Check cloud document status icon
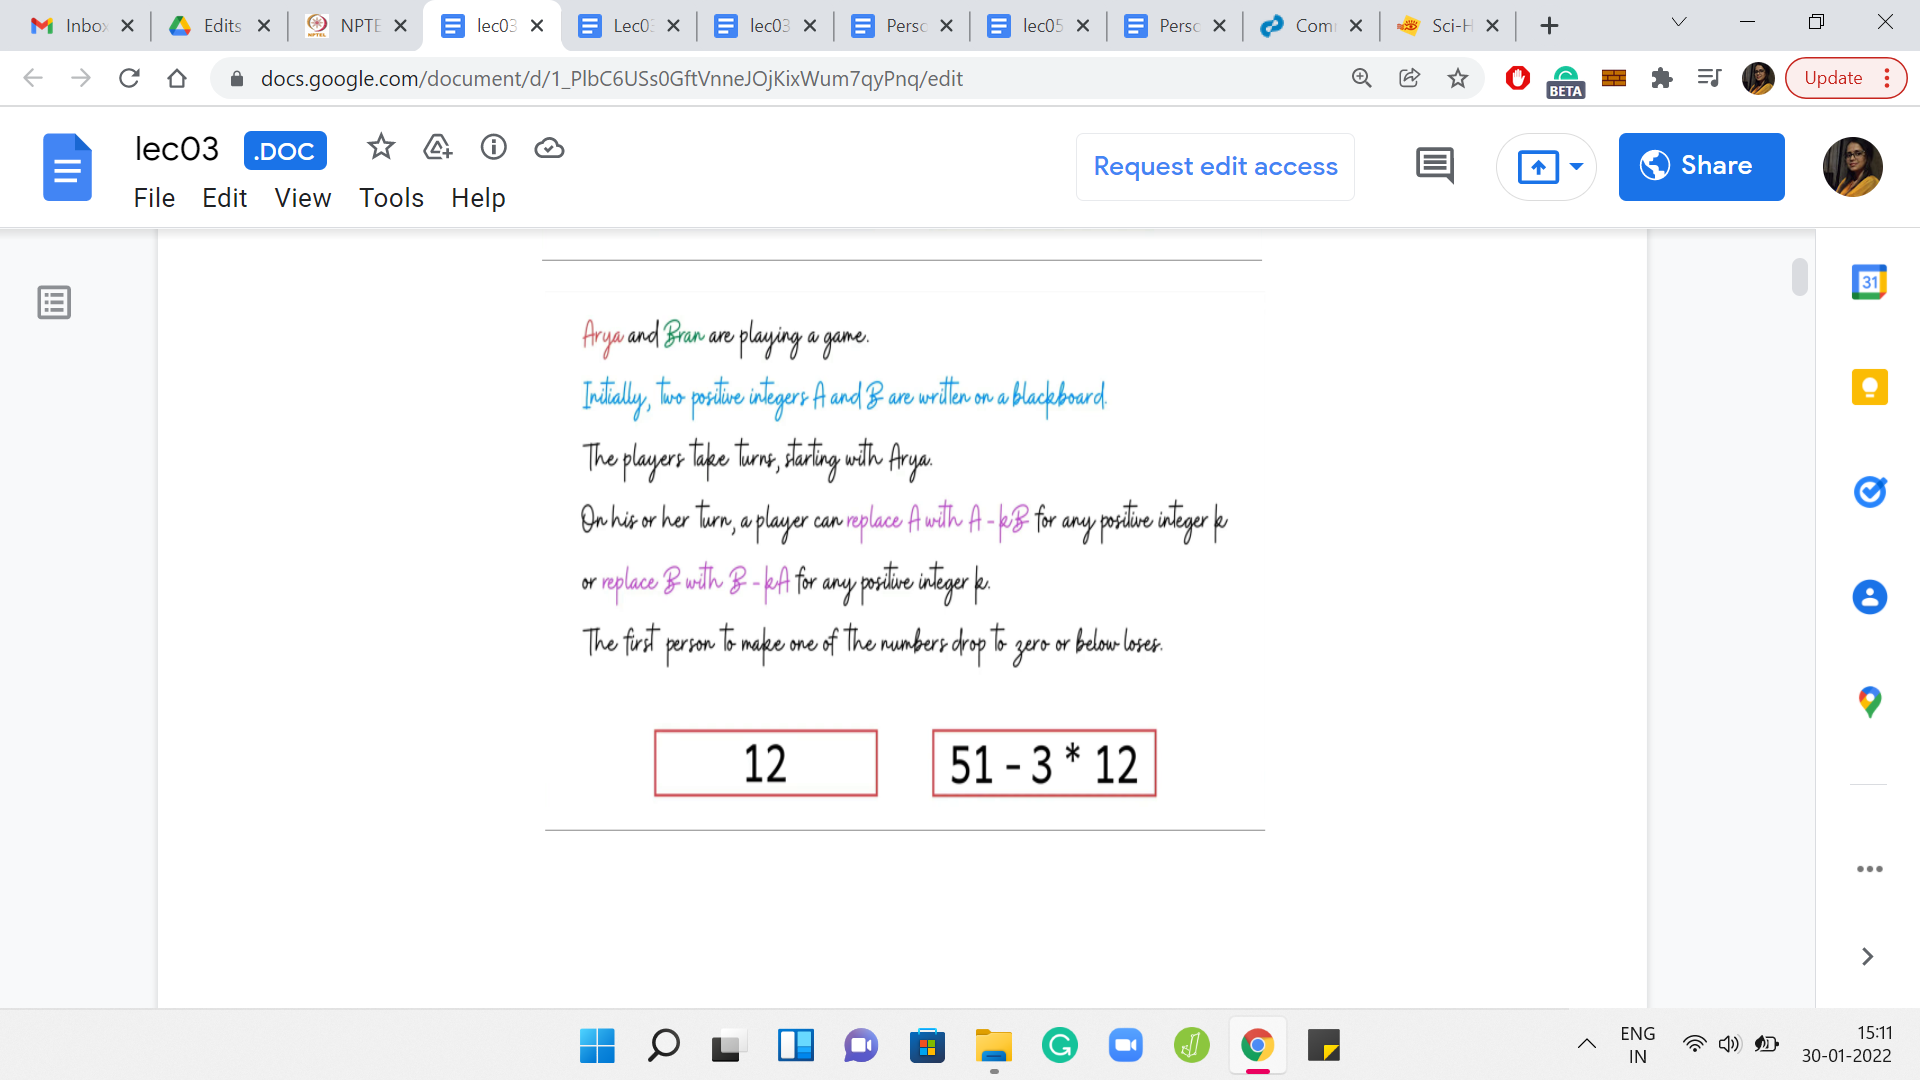 tap(549, 148)
